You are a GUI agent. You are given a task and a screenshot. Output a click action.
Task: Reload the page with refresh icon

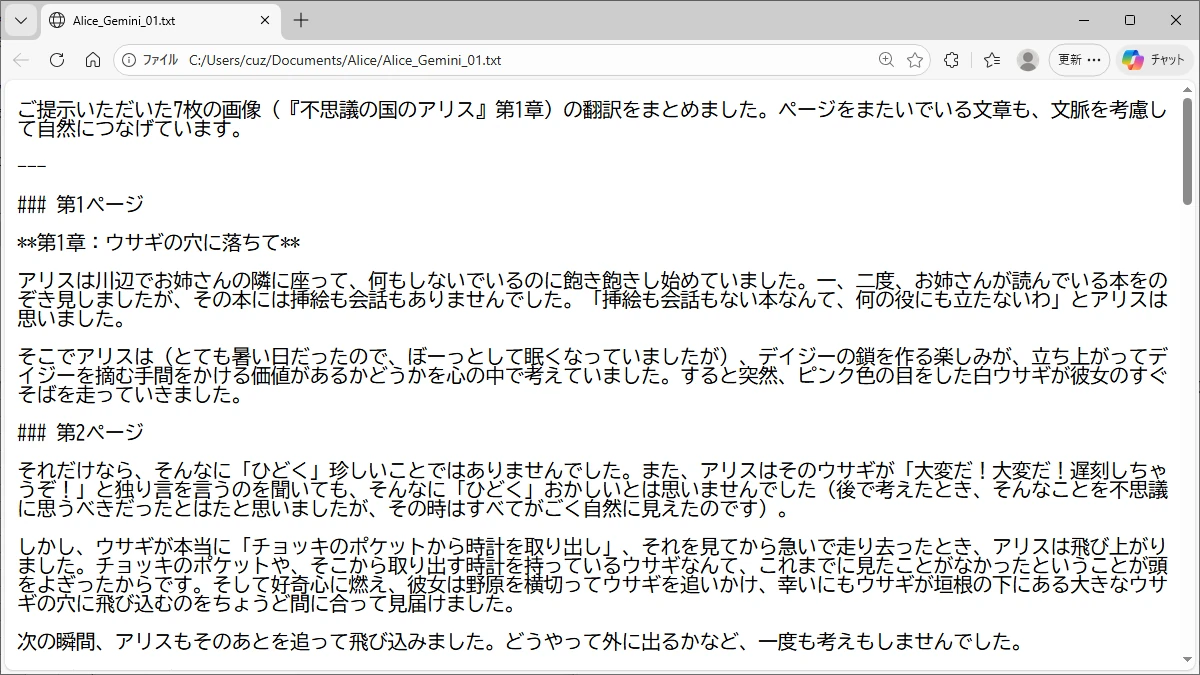click(x=57, y=60)
